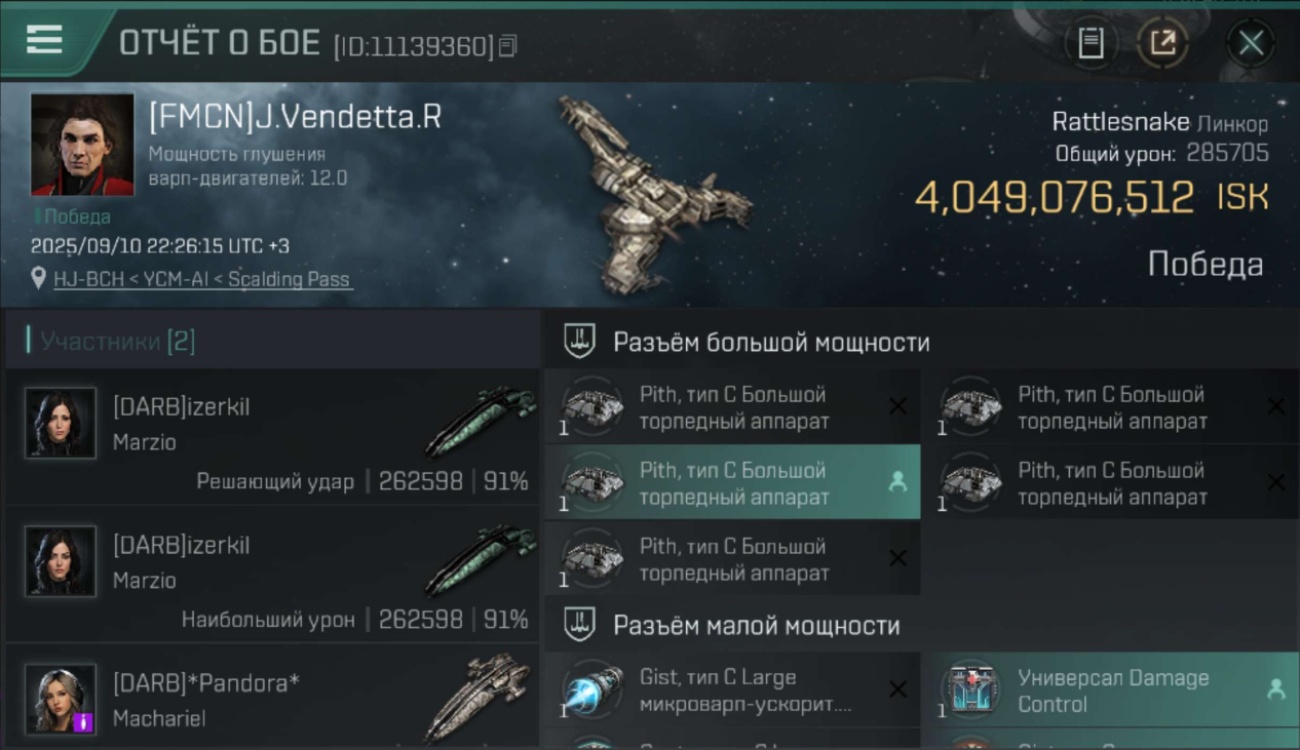Open *Pandora* pilot portrait
The width and height of the screenshot is (1300, 750).
point(61,699)
